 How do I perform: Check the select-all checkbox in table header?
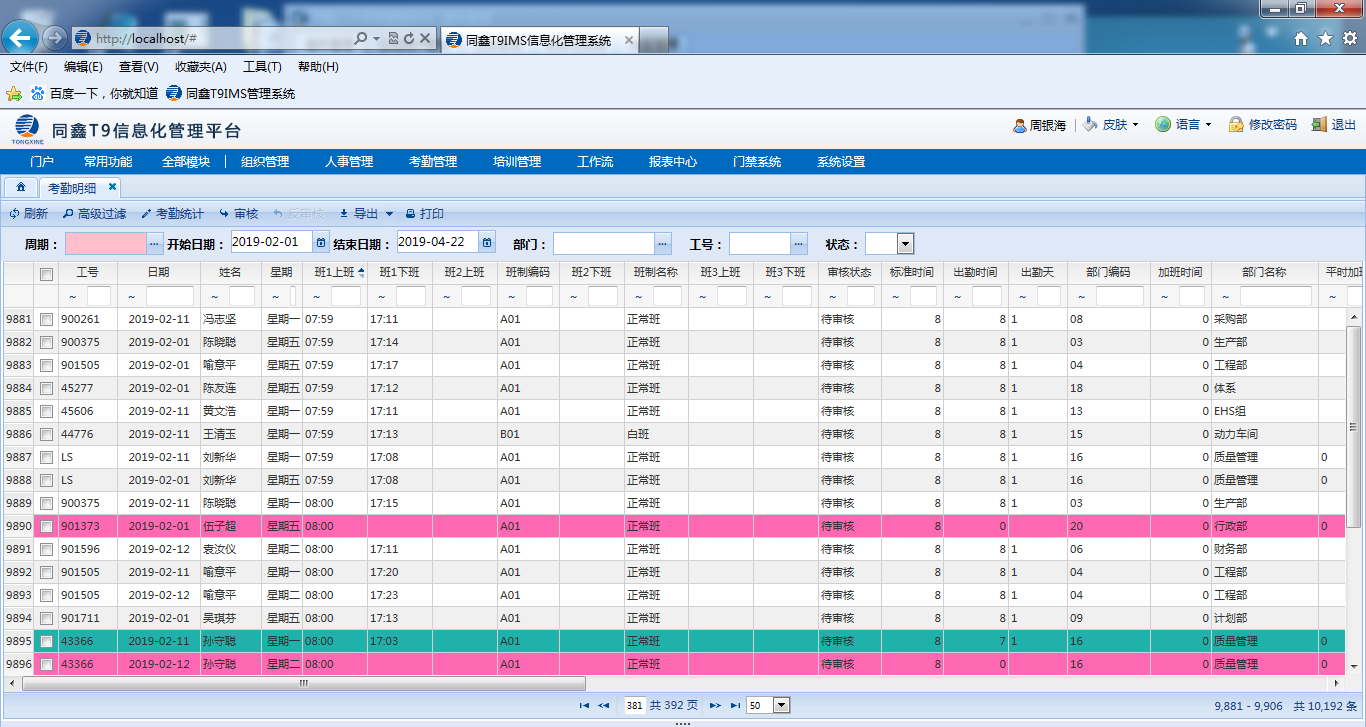pyautogui.click(x=46, y=274)
